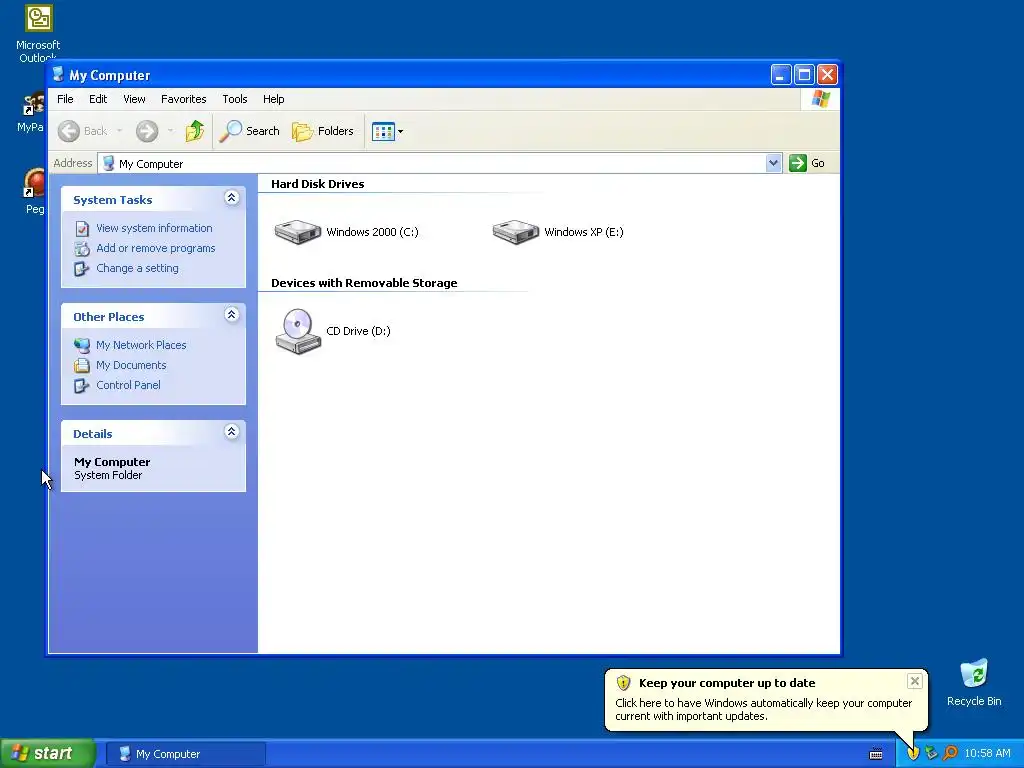The width and height of the screenshot is (1024, 768).
Task: Click the My Network Places icon
Action: (x=82, y=345)
